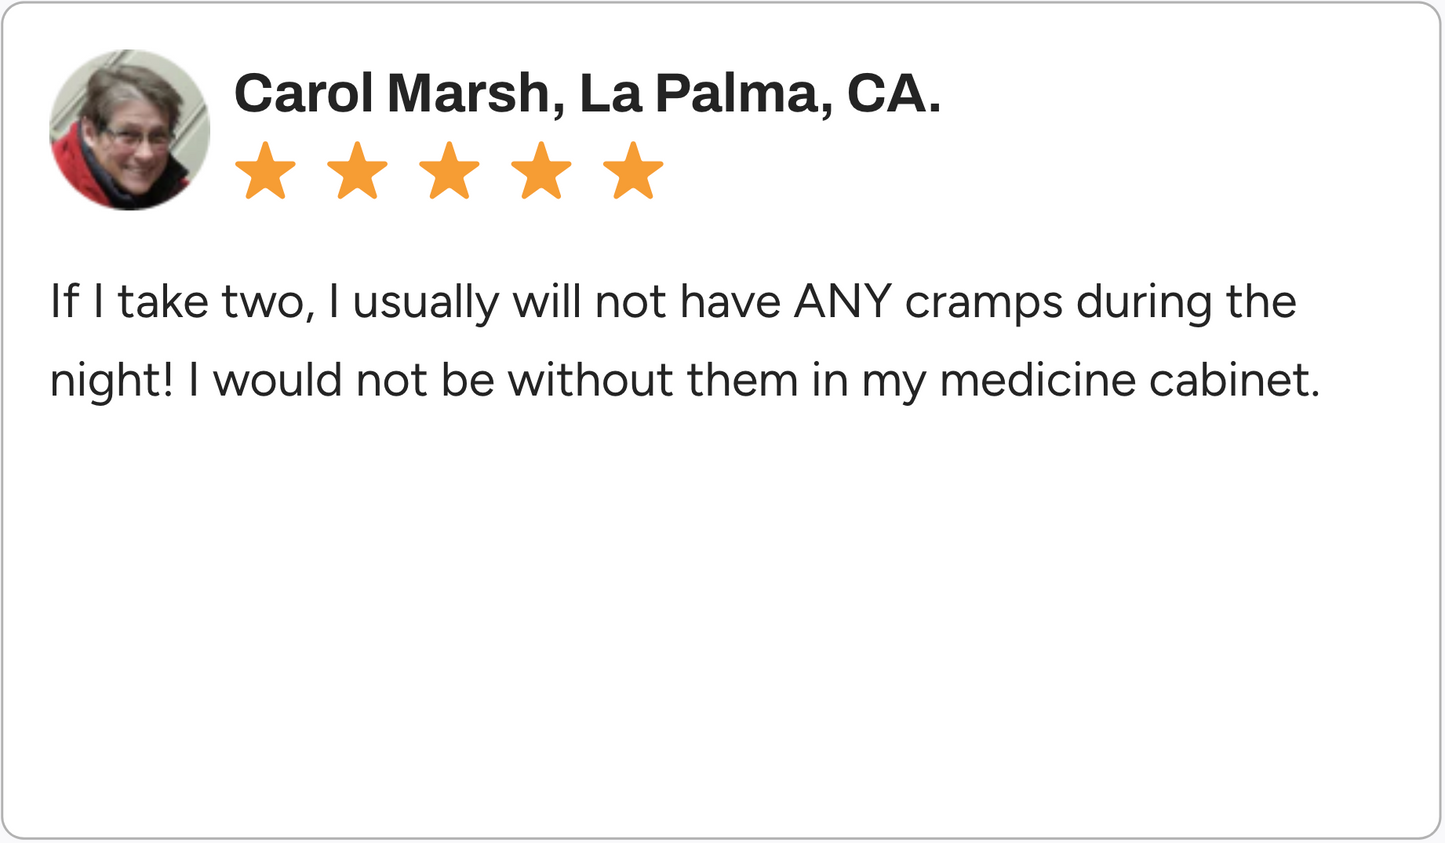Image resolution: width=1445 pixels, height=843 pixels.
Task: Click the word "cramps" in the review
Action: [983, 304]
